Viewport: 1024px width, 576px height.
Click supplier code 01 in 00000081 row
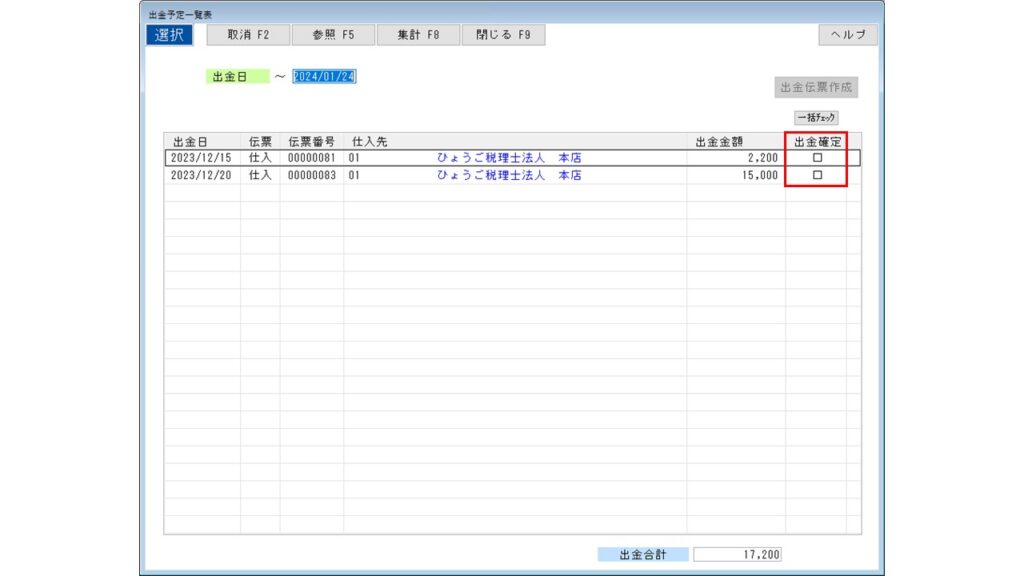354,157
